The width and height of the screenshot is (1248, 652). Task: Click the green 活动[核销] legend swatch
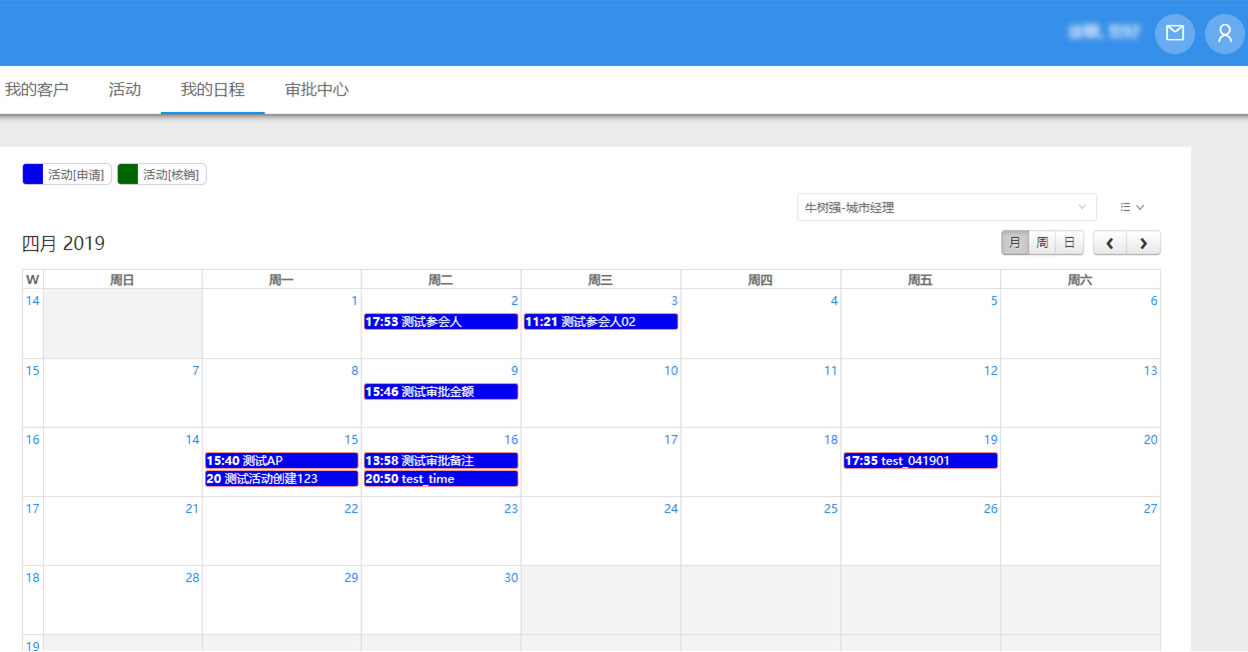coord(128,174)
